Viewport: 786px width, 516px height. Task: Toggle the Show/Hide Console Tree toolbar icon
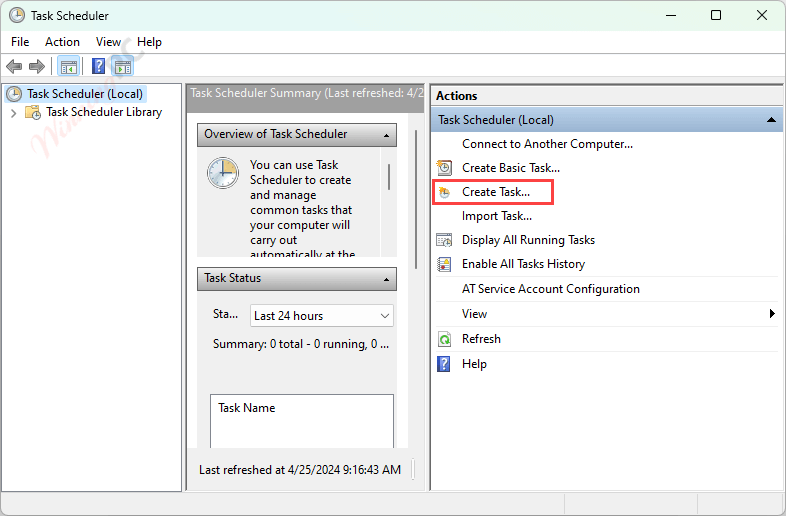(69, 66)
